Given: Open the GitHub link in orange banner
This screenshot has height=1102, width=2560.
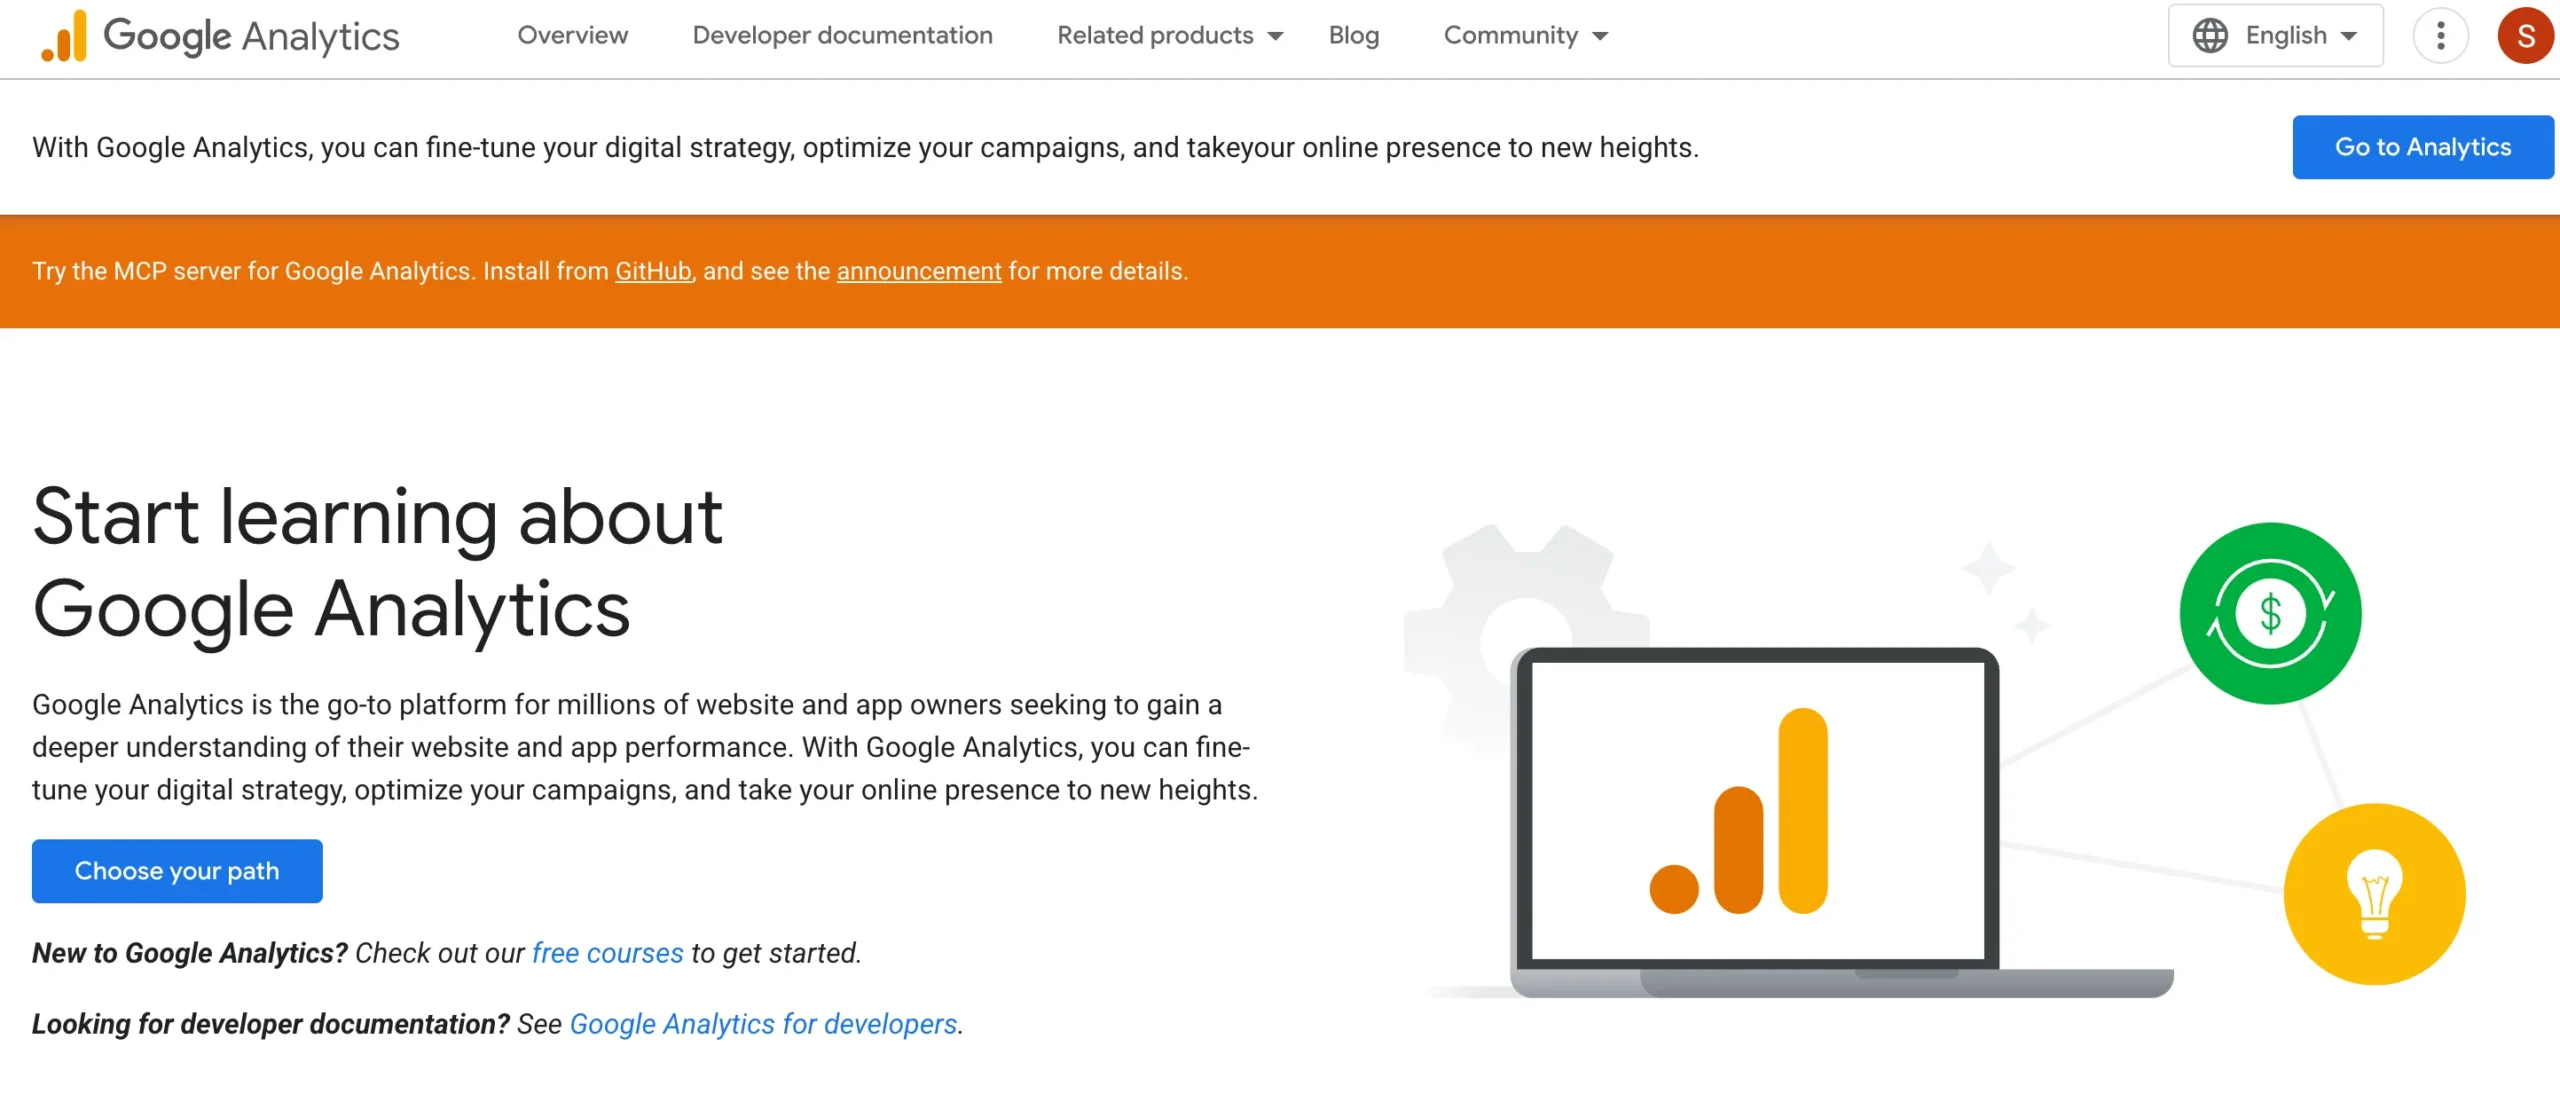Looking at the screenshot, I should click(x=653, y=271).
